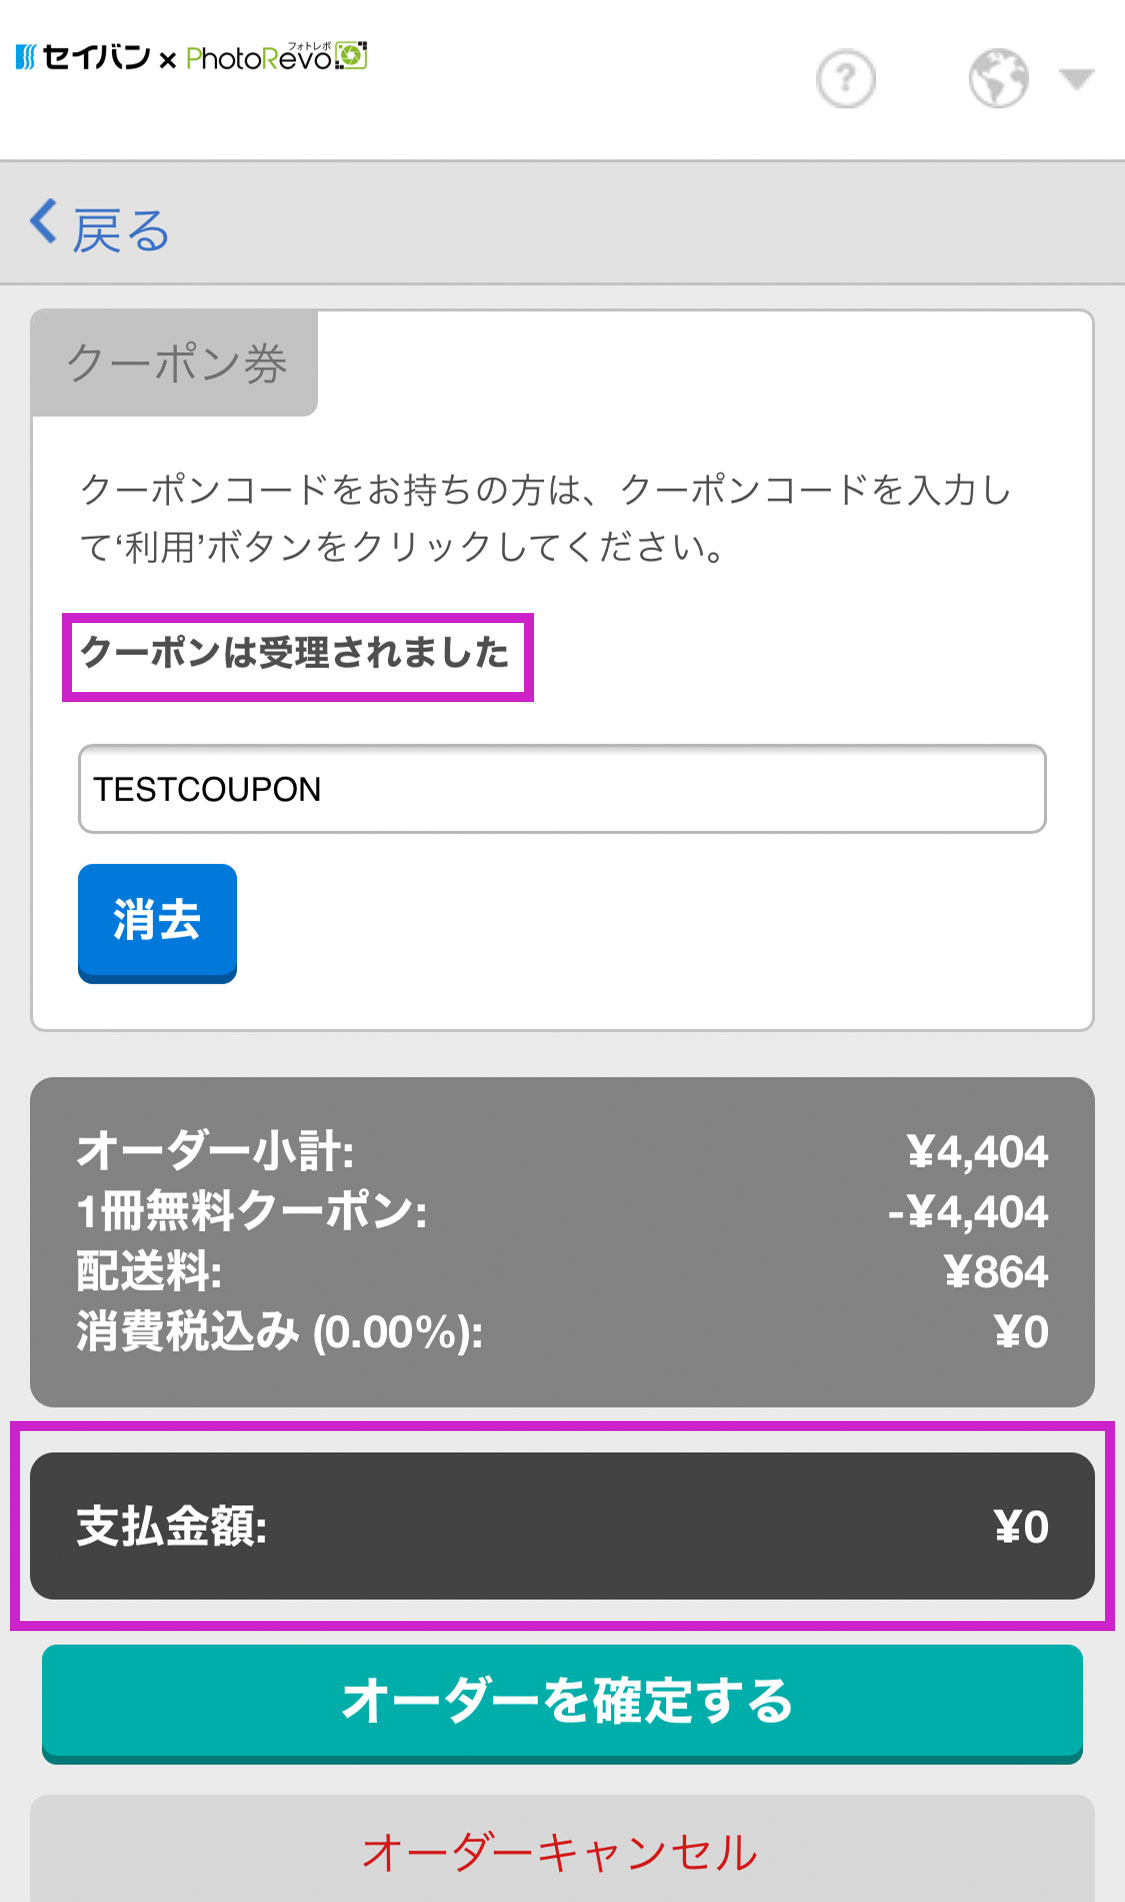Confirm the order with オーダーを確定する
Image resolution: width=1125 pixels, height=1902 pixels.
click(x=562, y=1704)
